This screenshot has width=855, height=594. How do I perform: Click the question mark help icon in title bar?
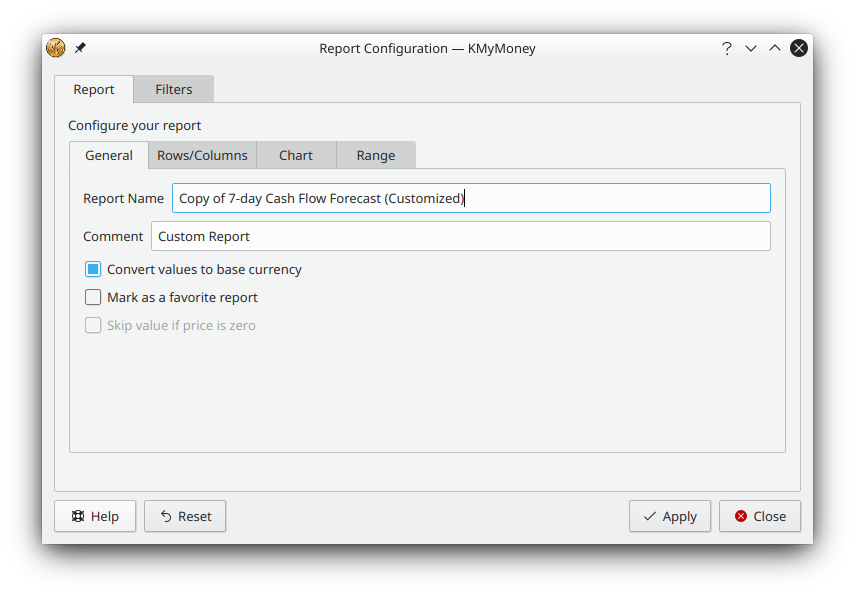[727, 48]
